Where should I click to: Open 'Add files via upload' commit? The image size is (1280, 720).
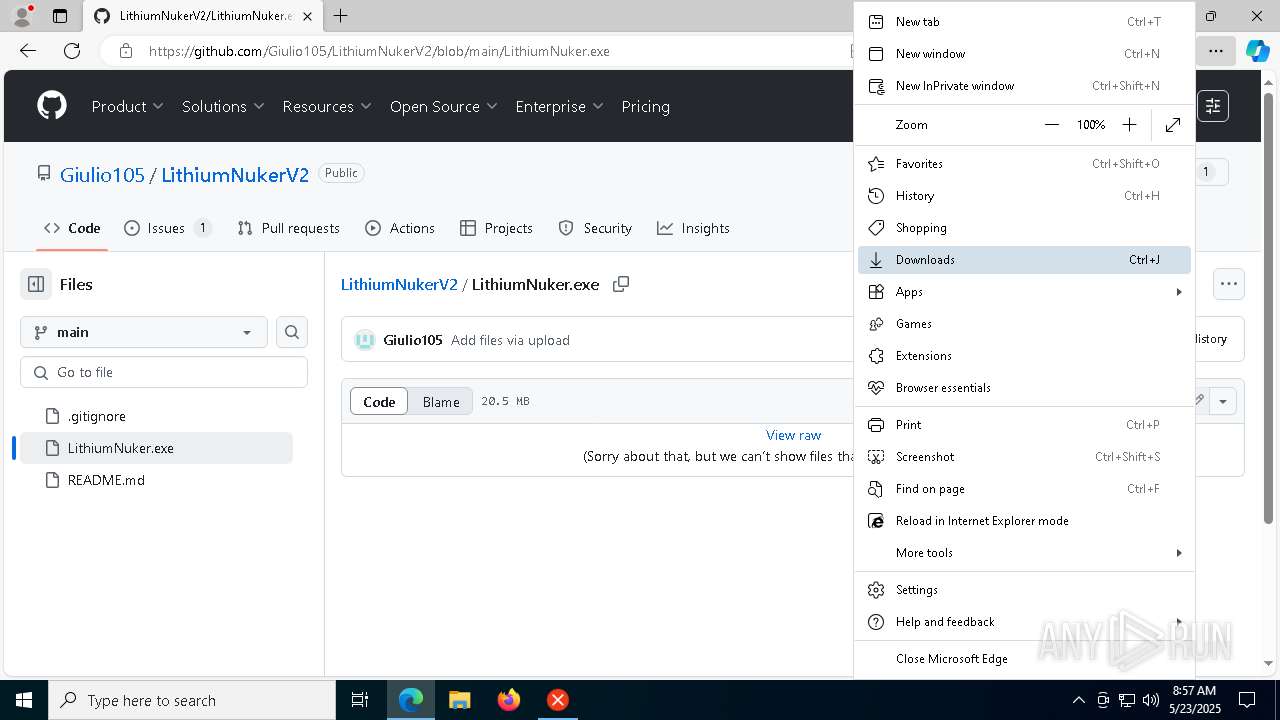(x=510, y=340)
